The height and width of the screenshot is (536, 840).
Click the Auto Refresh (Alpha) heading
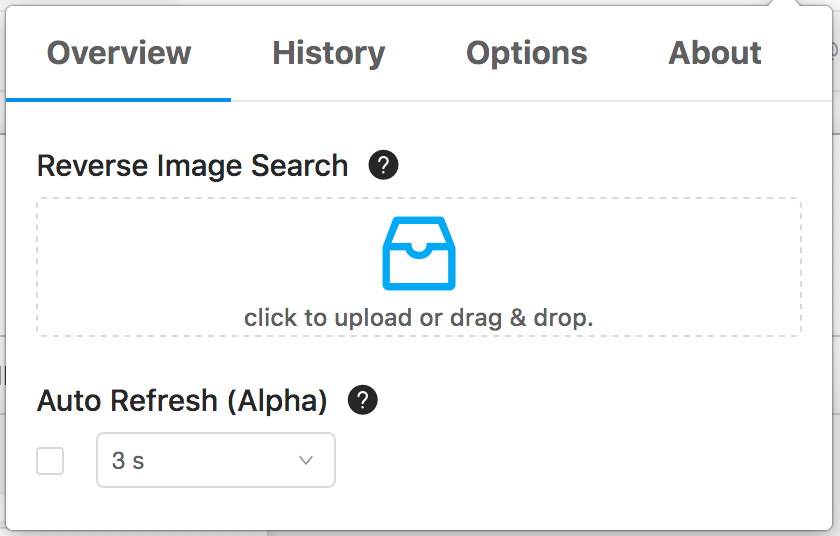tap(182, 401)
